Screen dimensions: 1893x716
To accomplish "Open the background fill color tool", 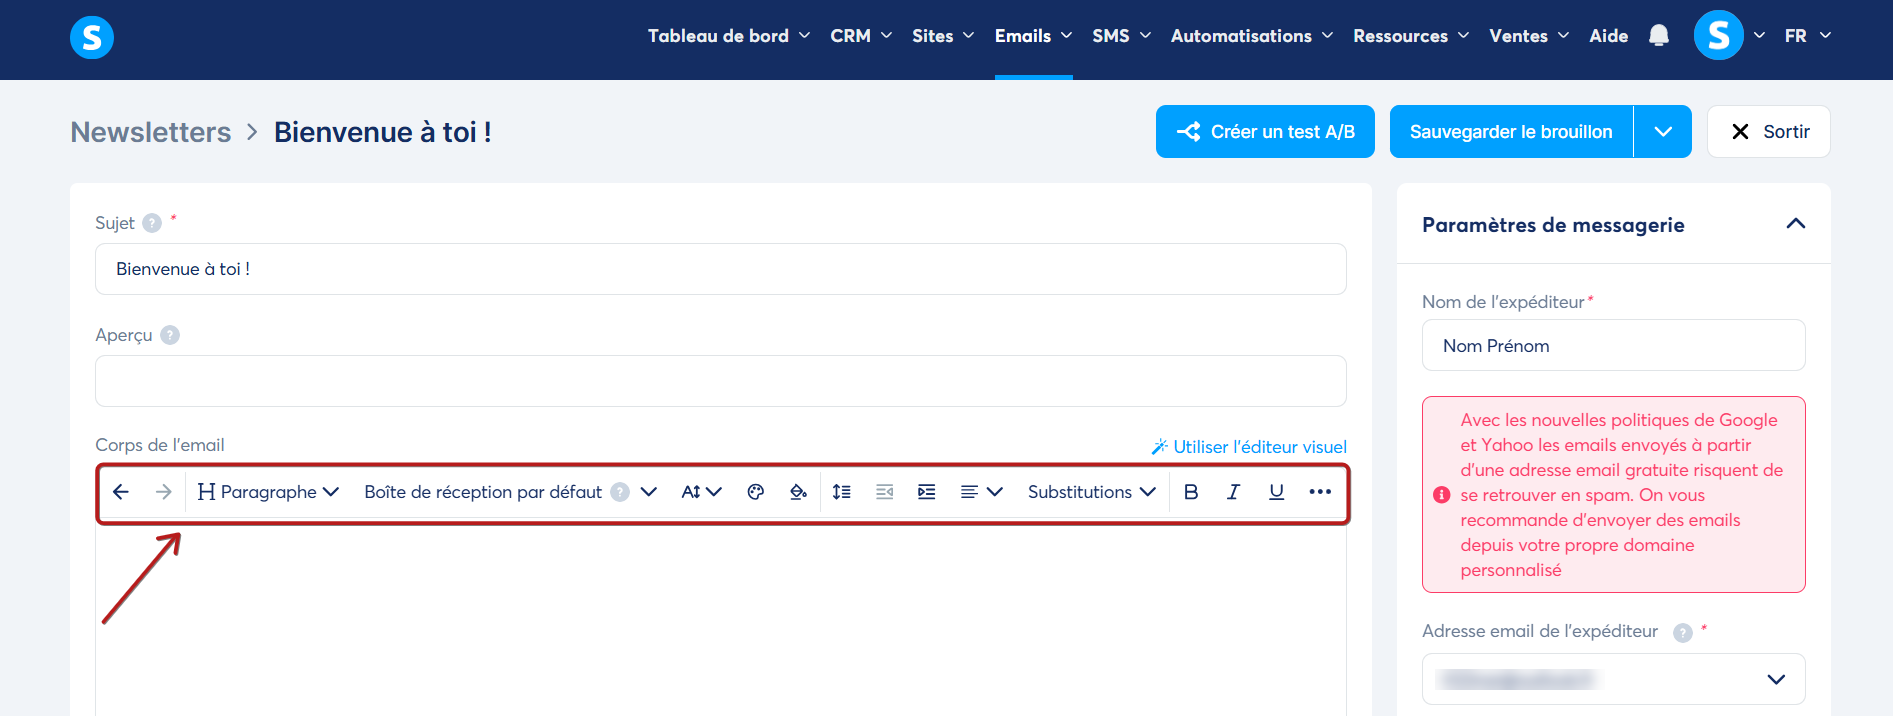I will pos(798,492).
